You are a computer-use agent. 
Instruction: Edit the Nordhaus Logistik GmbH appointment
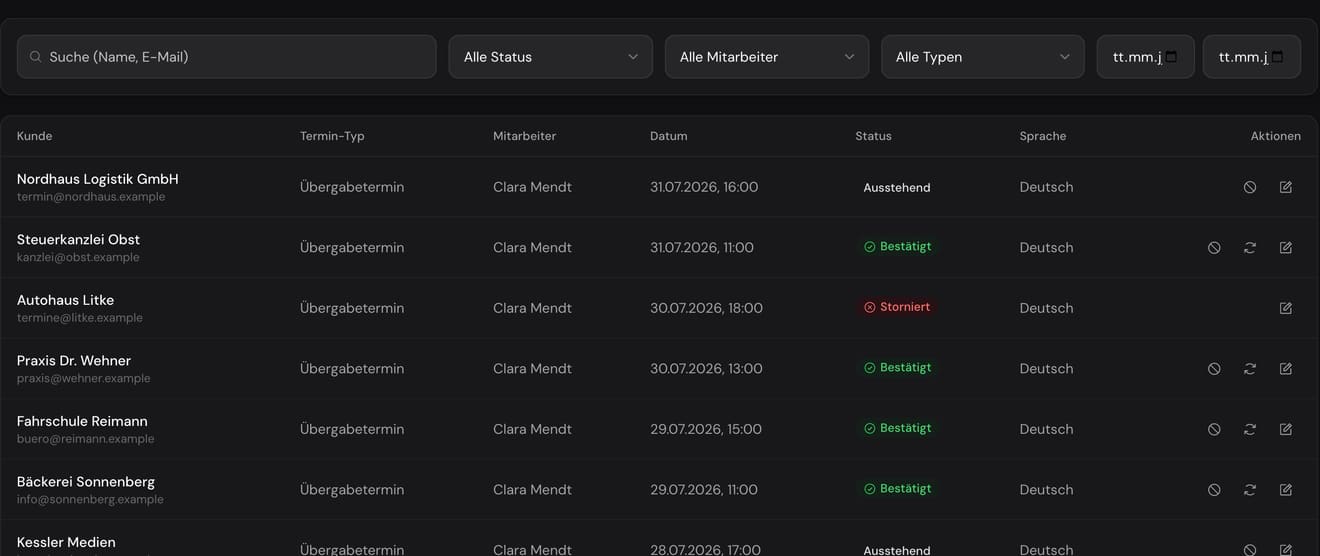point(1286,187)
